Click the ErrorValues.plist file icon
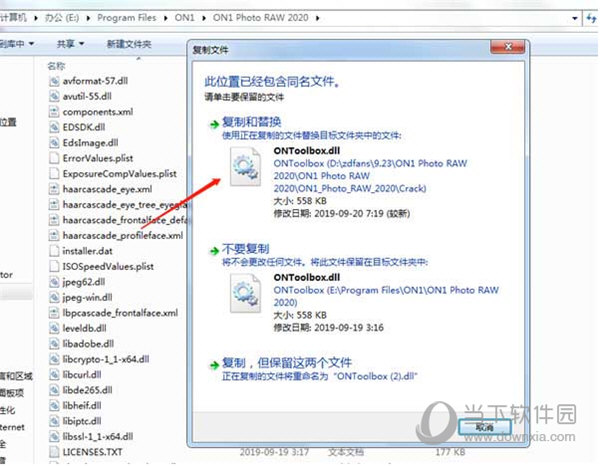Viewport: 600px width, 466px height. coord(54,158)
